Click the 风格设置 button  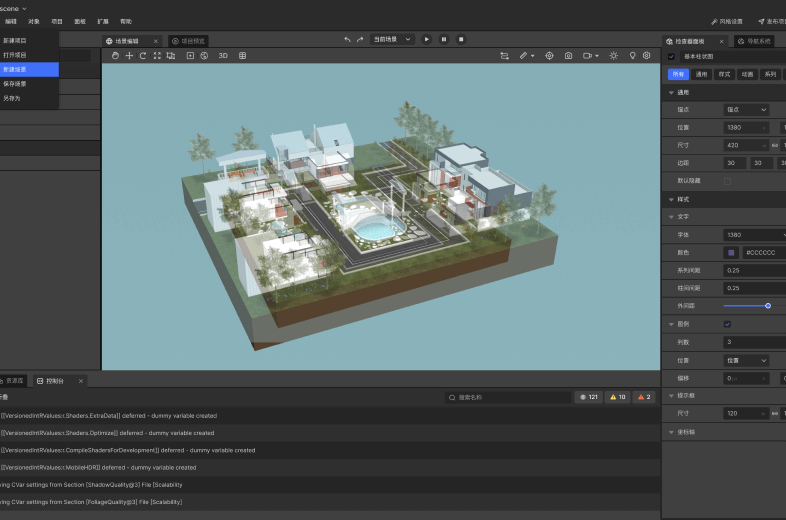[x=726, y=21]
